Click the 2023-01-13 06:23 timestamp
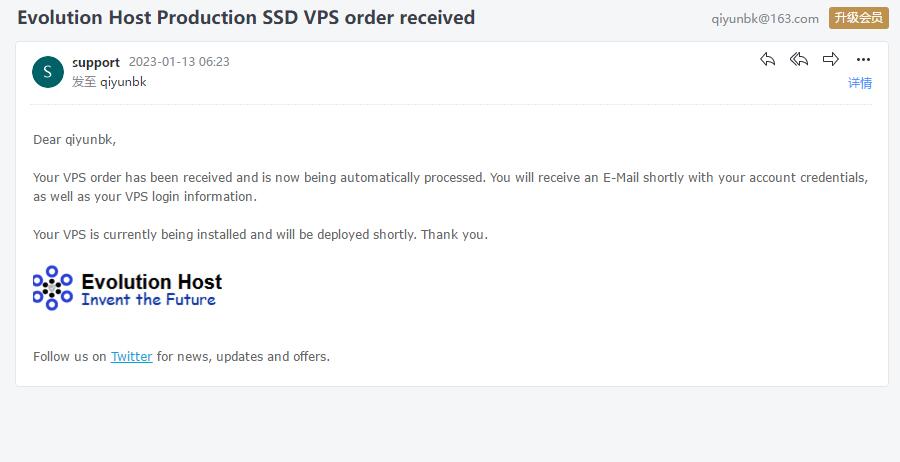 (179, 61)
